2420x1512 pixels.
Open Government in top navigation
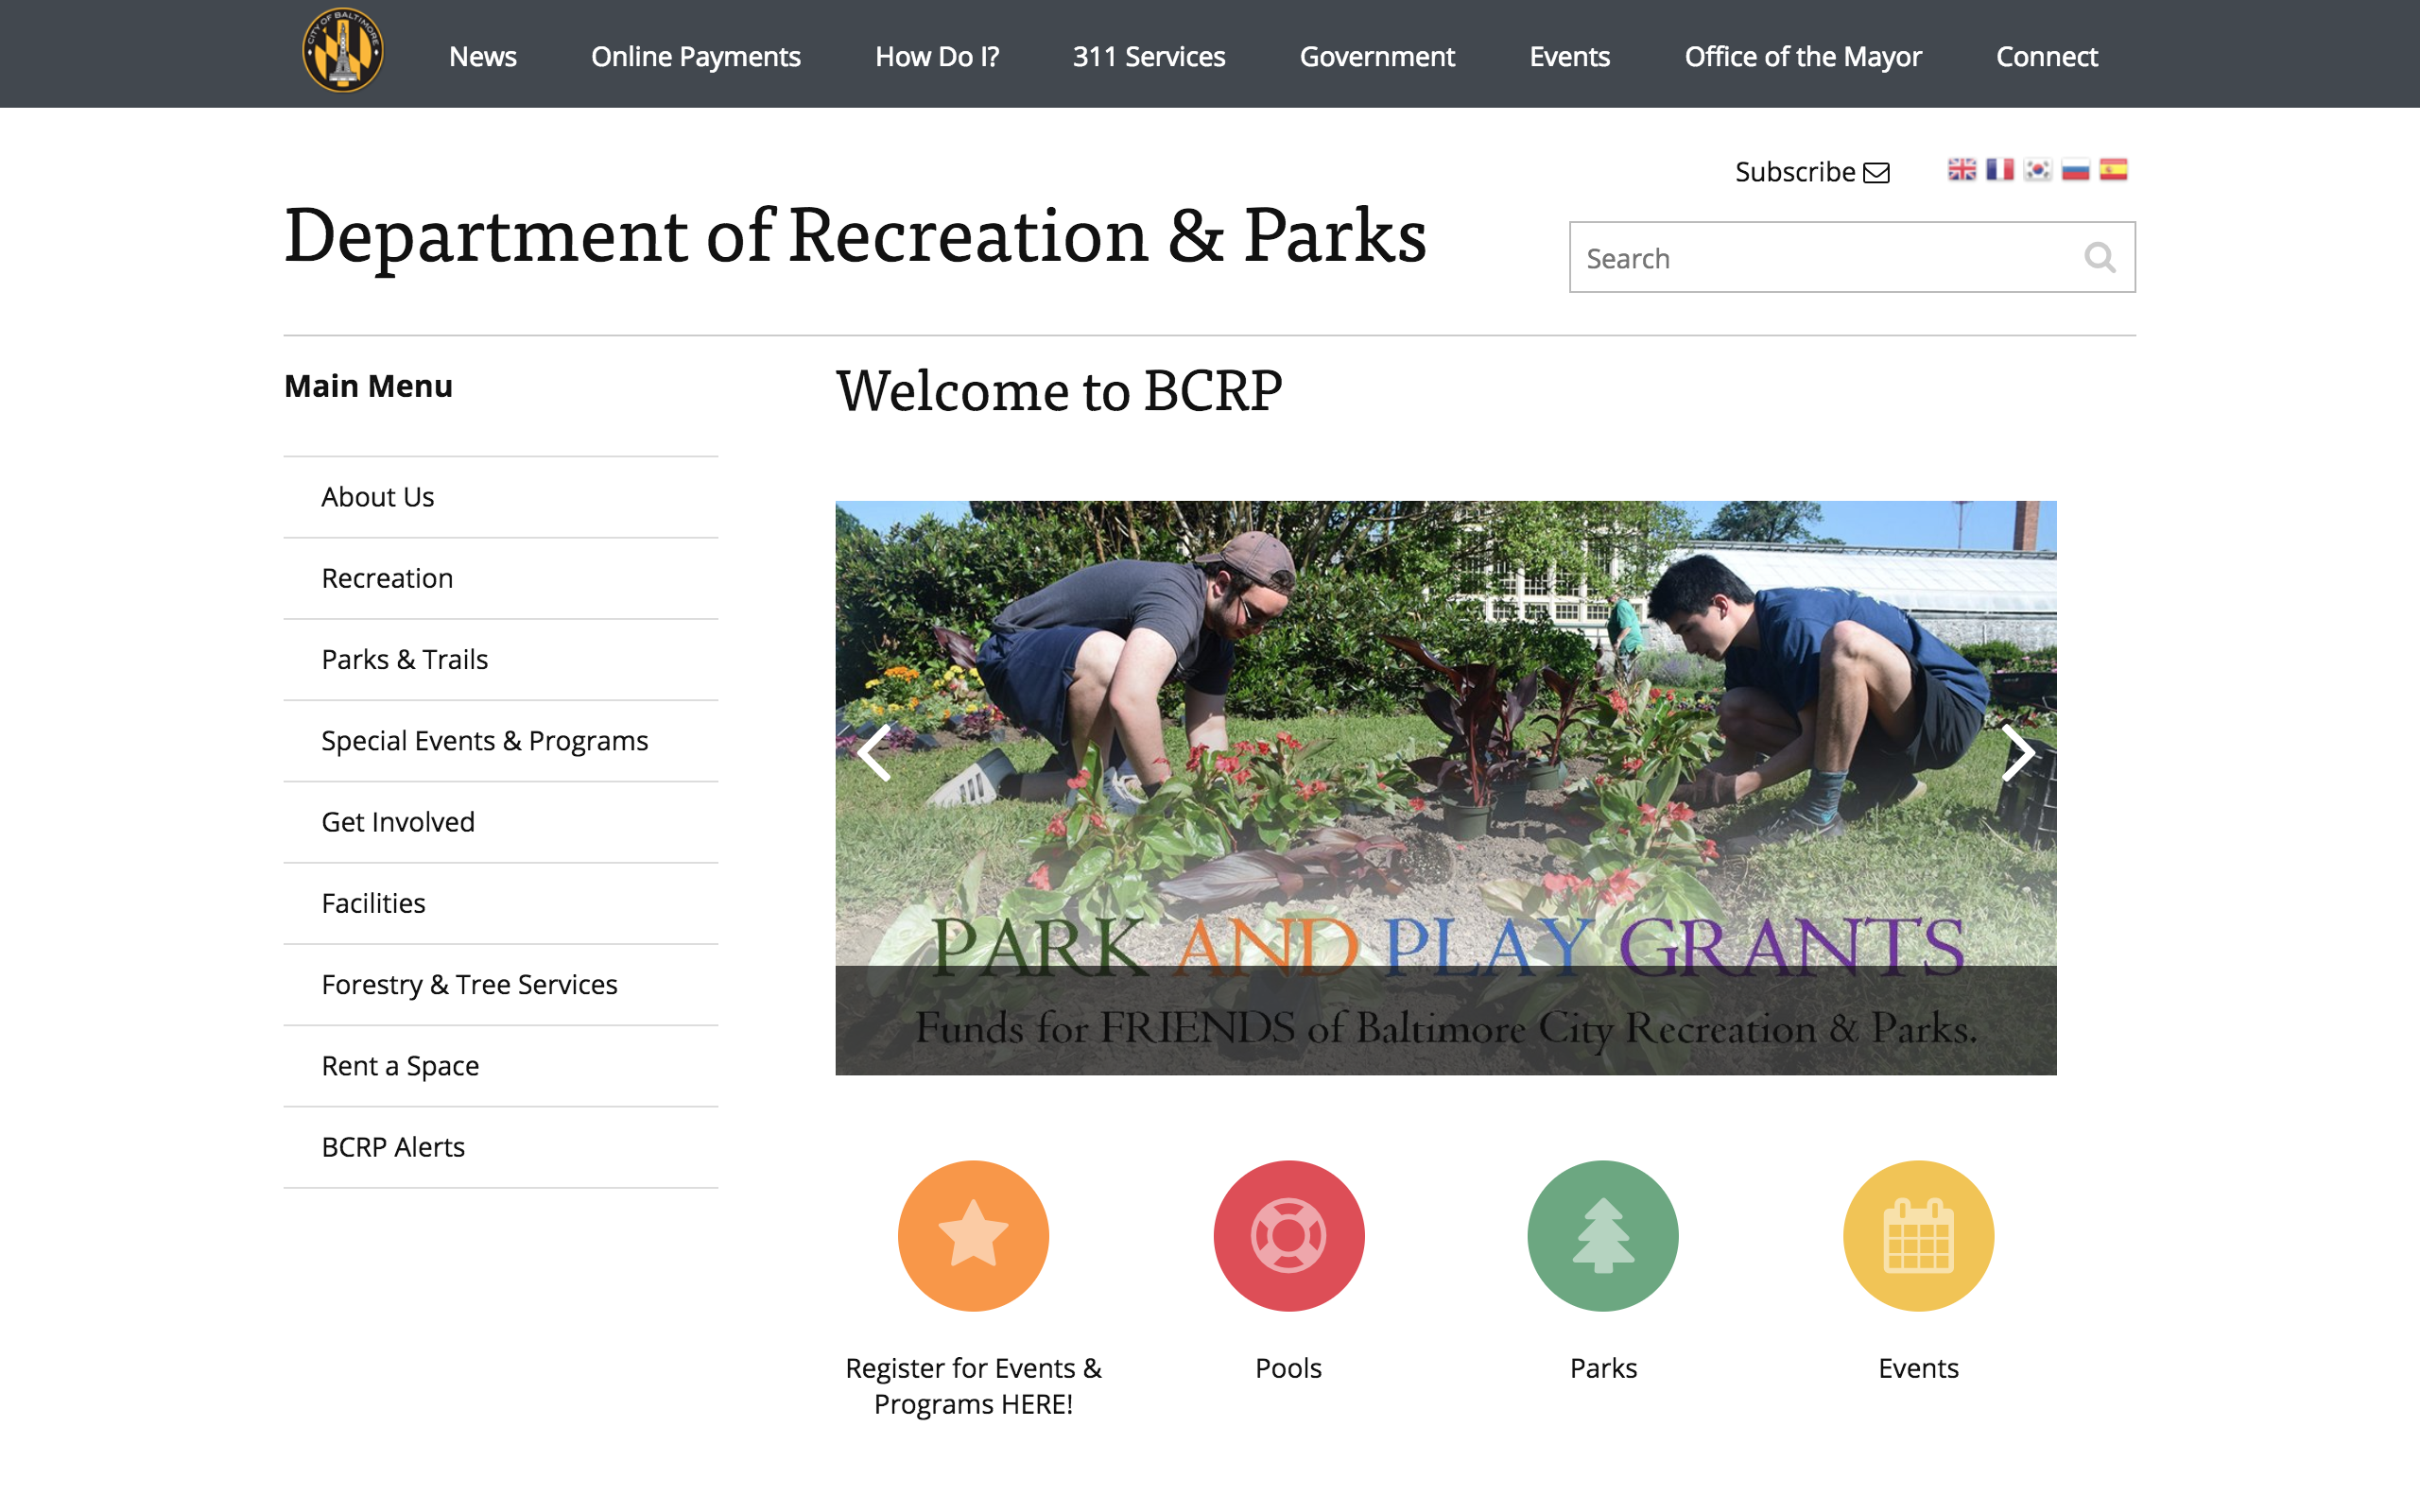click(1377, 56)
